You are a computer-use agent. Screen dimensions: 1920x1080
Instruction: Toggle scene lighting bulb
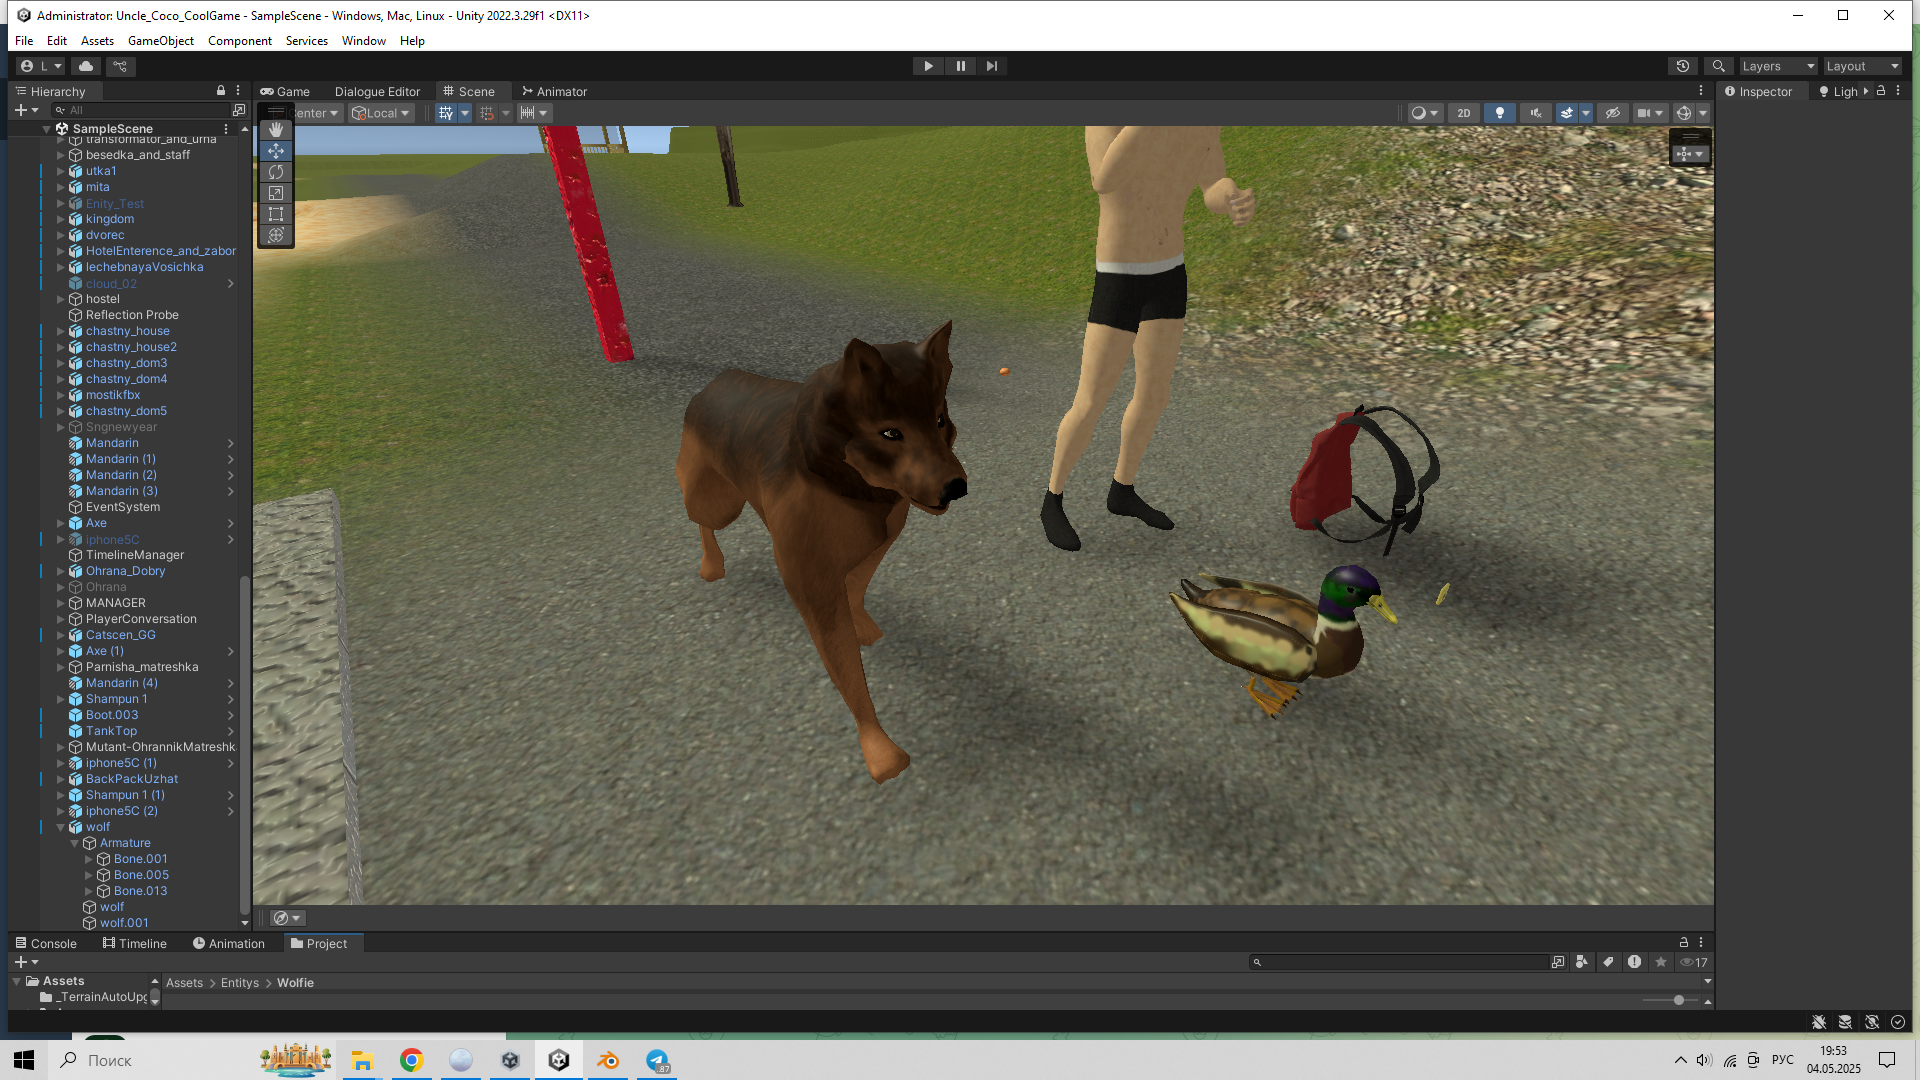[1499, 113]
